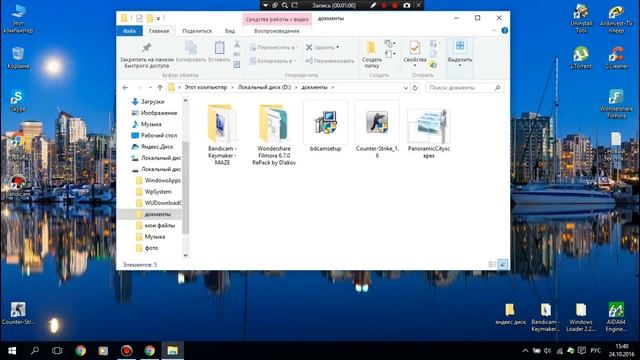Open the Файл tab
Image resolution: width=640 pixels, height=360 pixels.
click(x=129, y=31)
